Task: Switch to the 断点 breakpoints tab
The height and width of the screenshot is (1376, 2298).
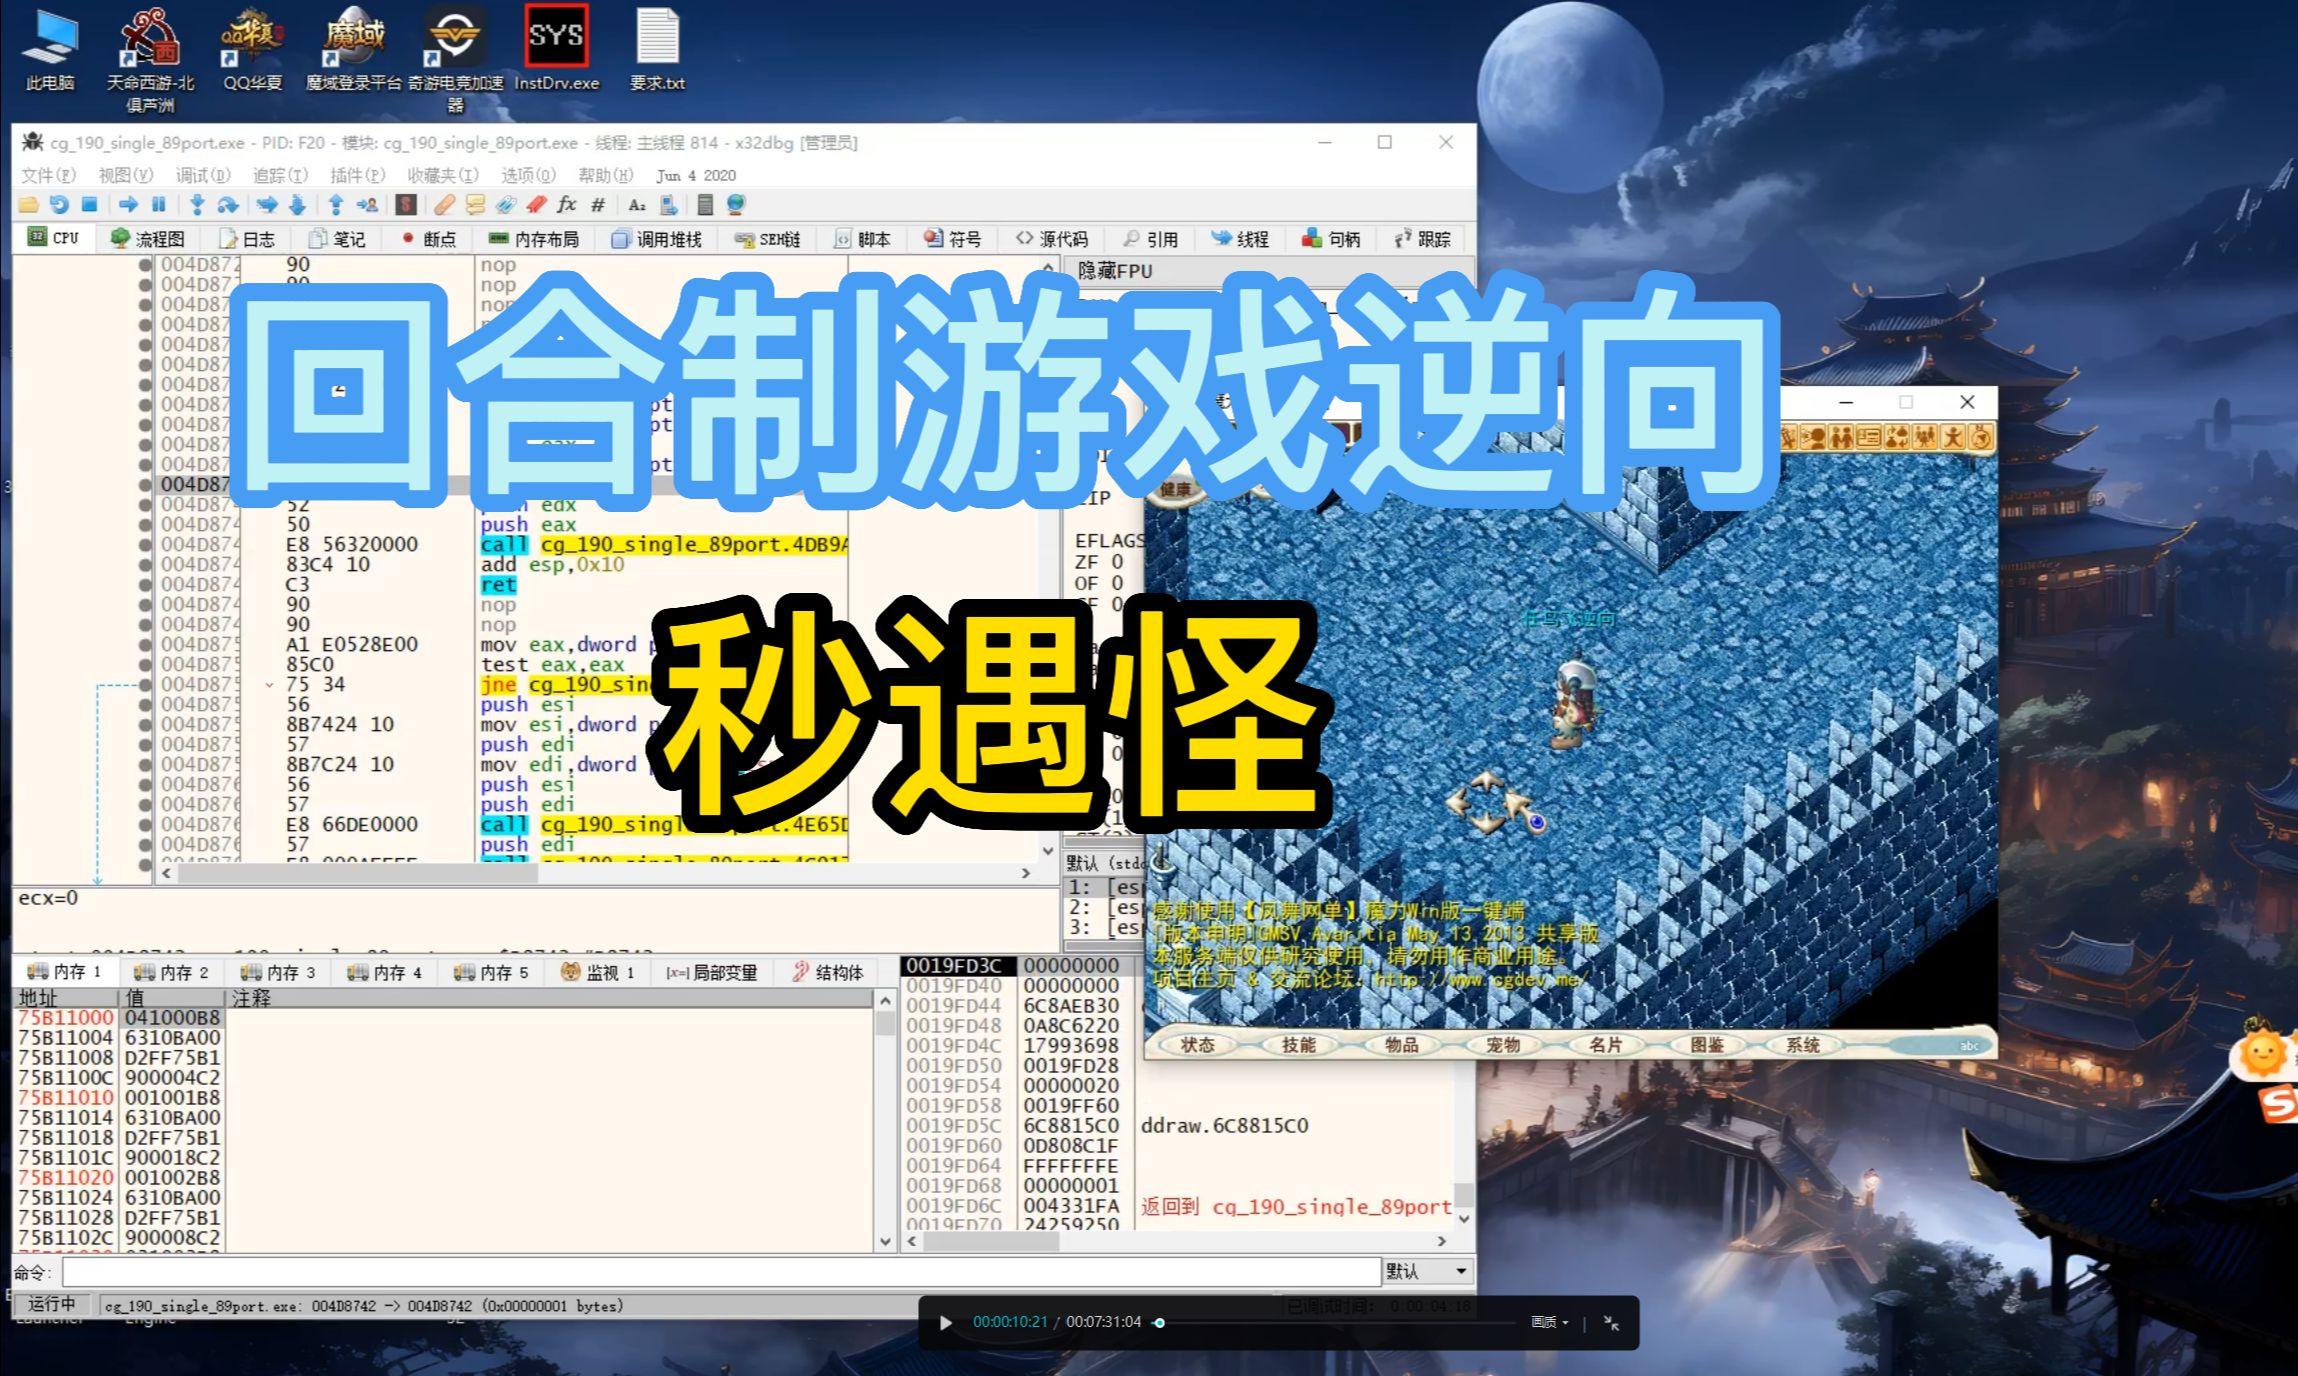Action: [x=428, y=239]
